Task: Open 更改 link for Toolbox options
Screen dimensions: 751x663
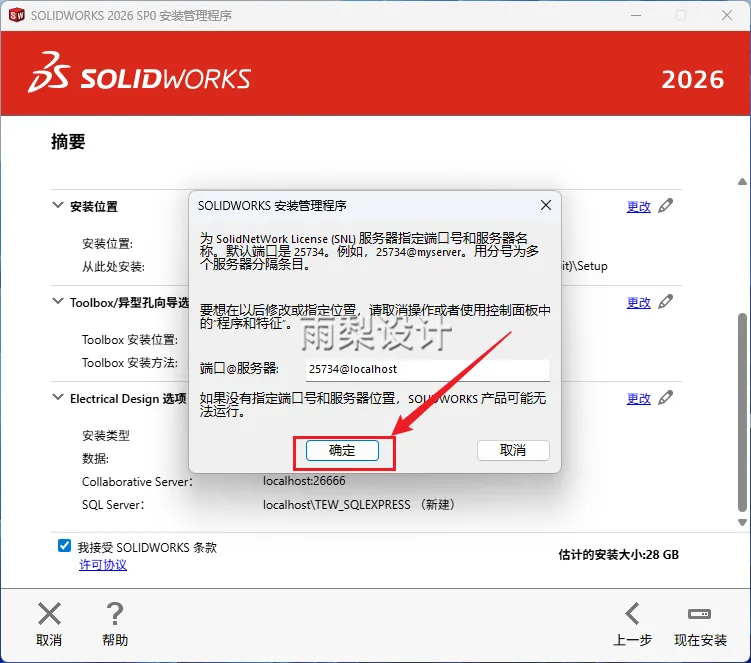Action: click(x=638, y=302)
